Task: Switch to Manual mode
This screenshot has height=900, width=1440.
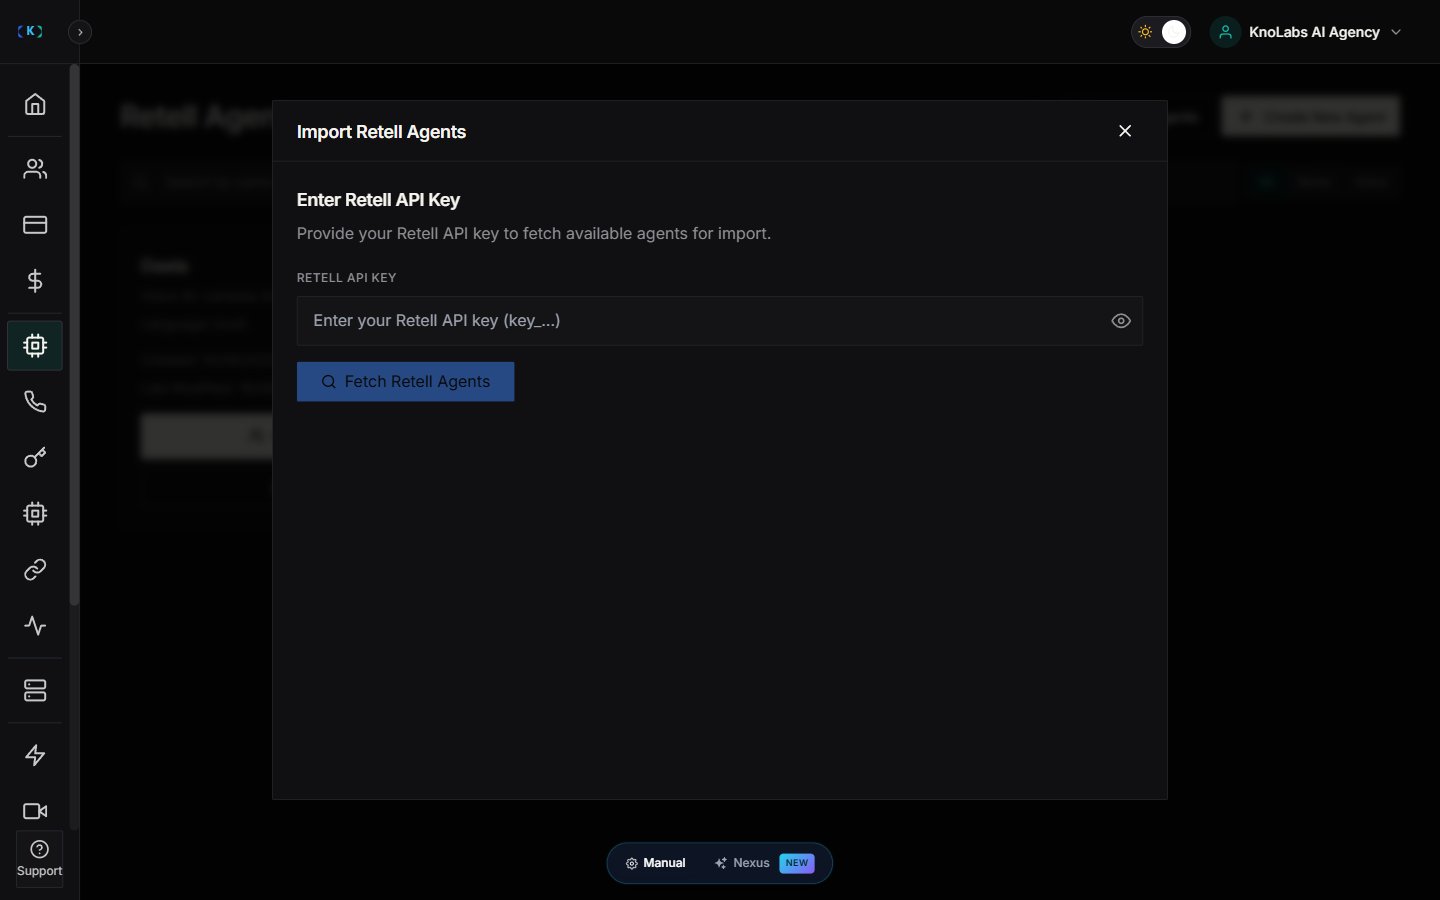Action: (x=656, y=863)
